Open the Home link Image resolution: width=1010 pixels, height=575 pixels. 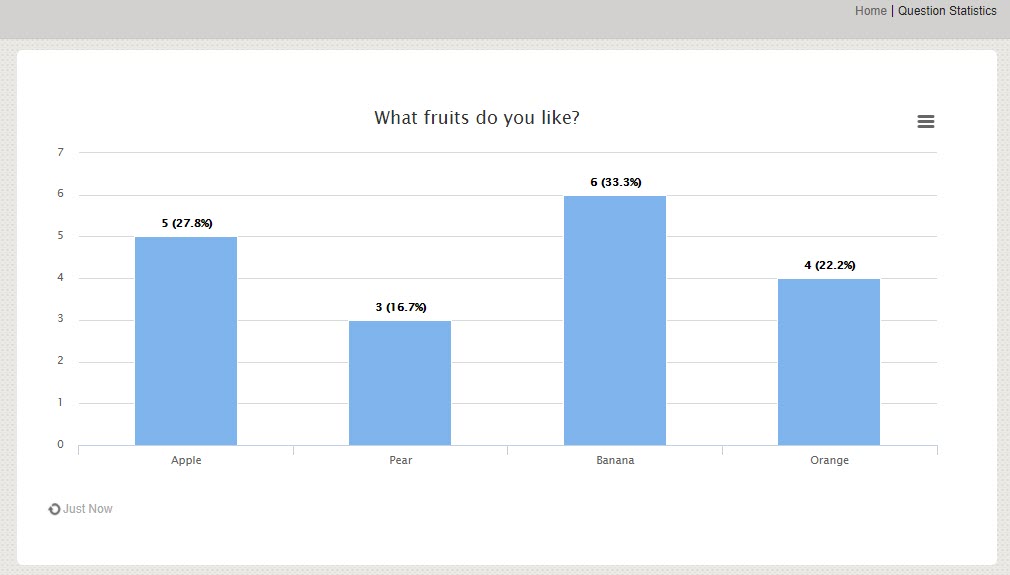pos(870,11)
